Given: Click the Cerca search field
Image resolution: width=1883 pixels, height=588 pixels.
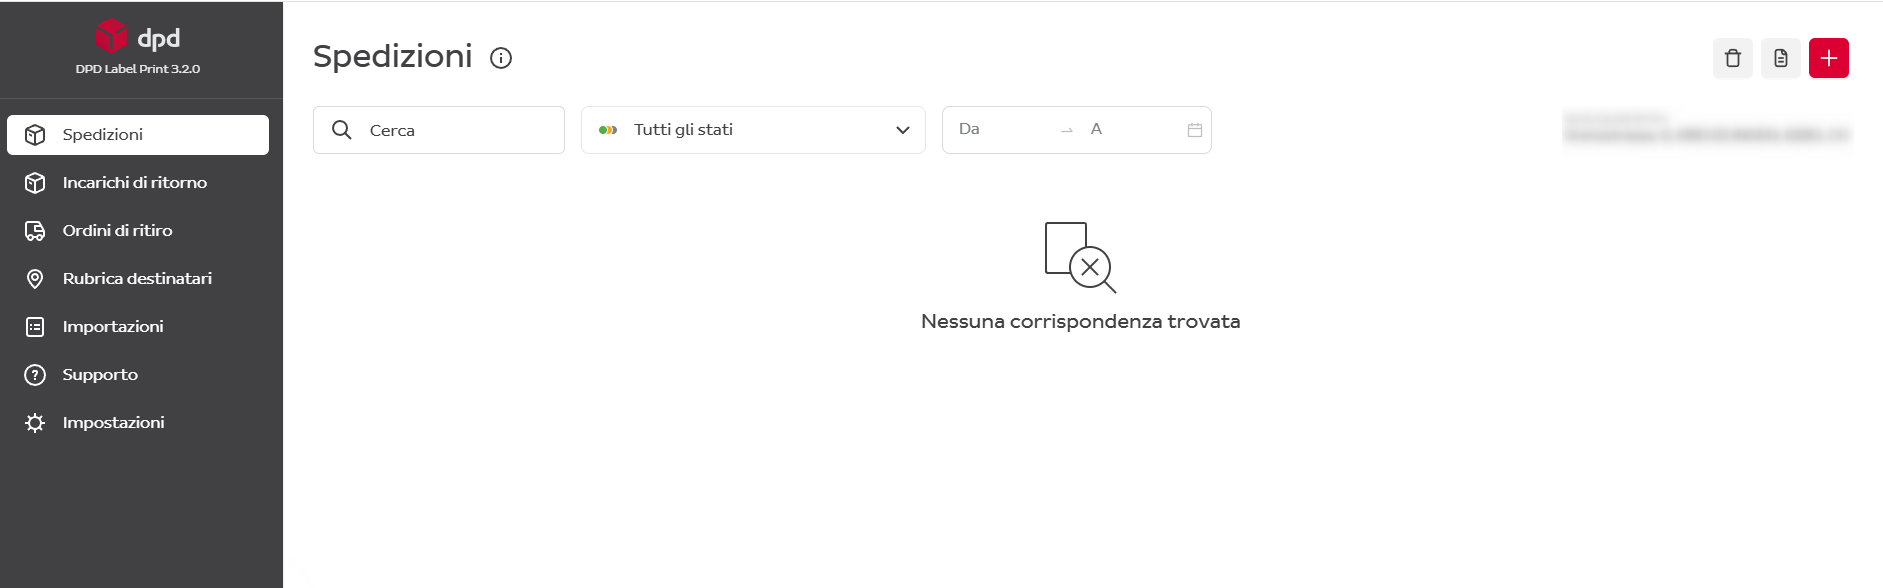Looking at the screenshot, I should (x=439, y=130).
